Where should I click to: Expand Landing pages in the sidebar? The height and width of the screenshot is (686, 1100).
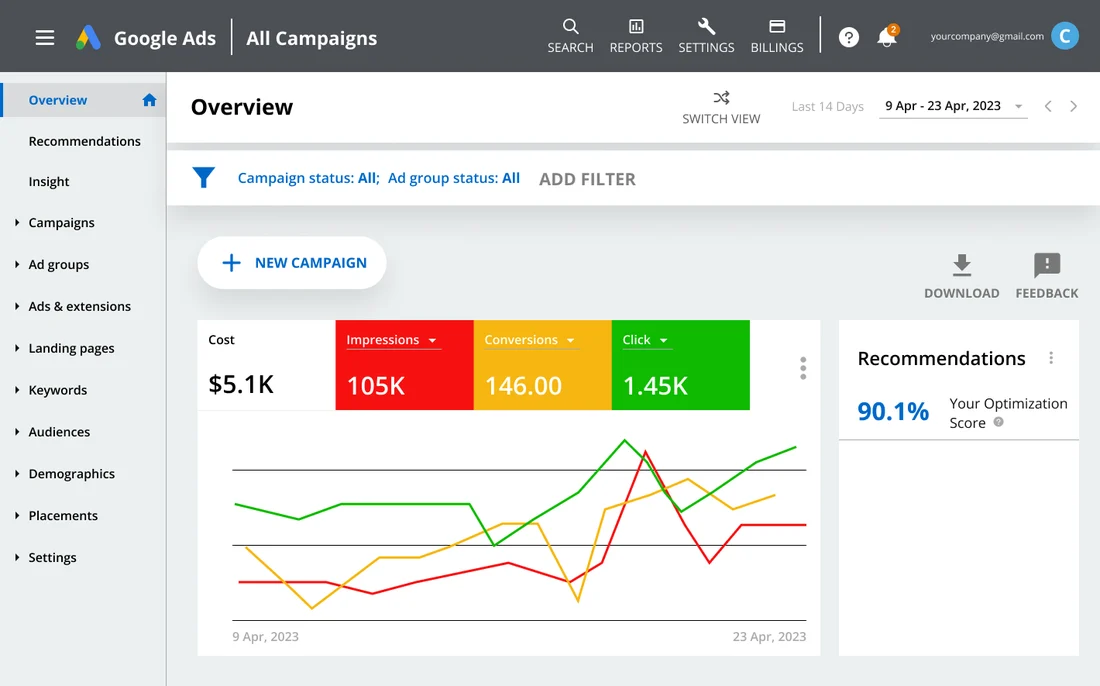click(x=17, y=348)
